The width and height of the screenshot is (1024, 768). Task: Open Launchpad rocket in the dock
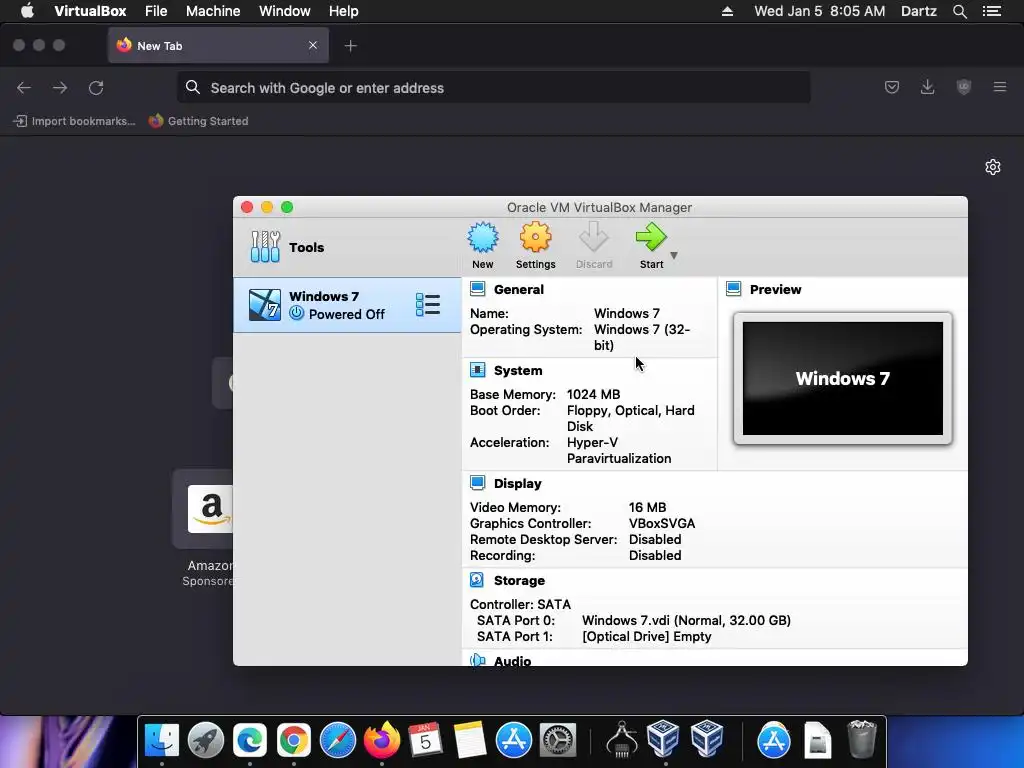[x=206, y=740]
